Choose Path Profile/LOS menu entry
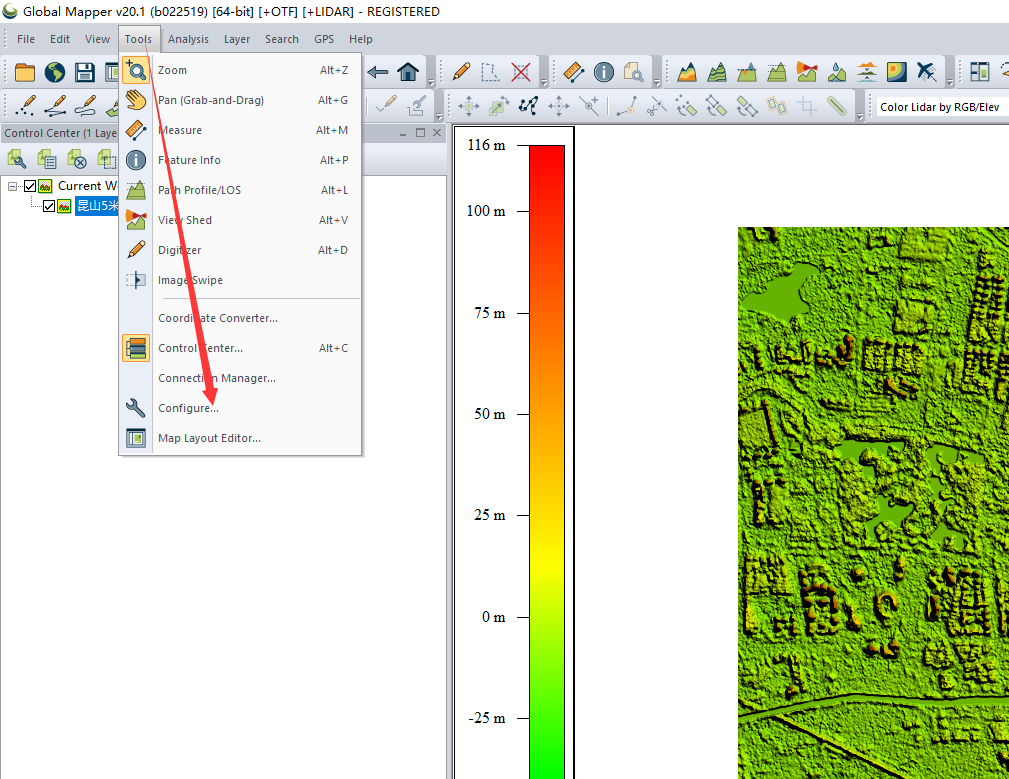 240,190
